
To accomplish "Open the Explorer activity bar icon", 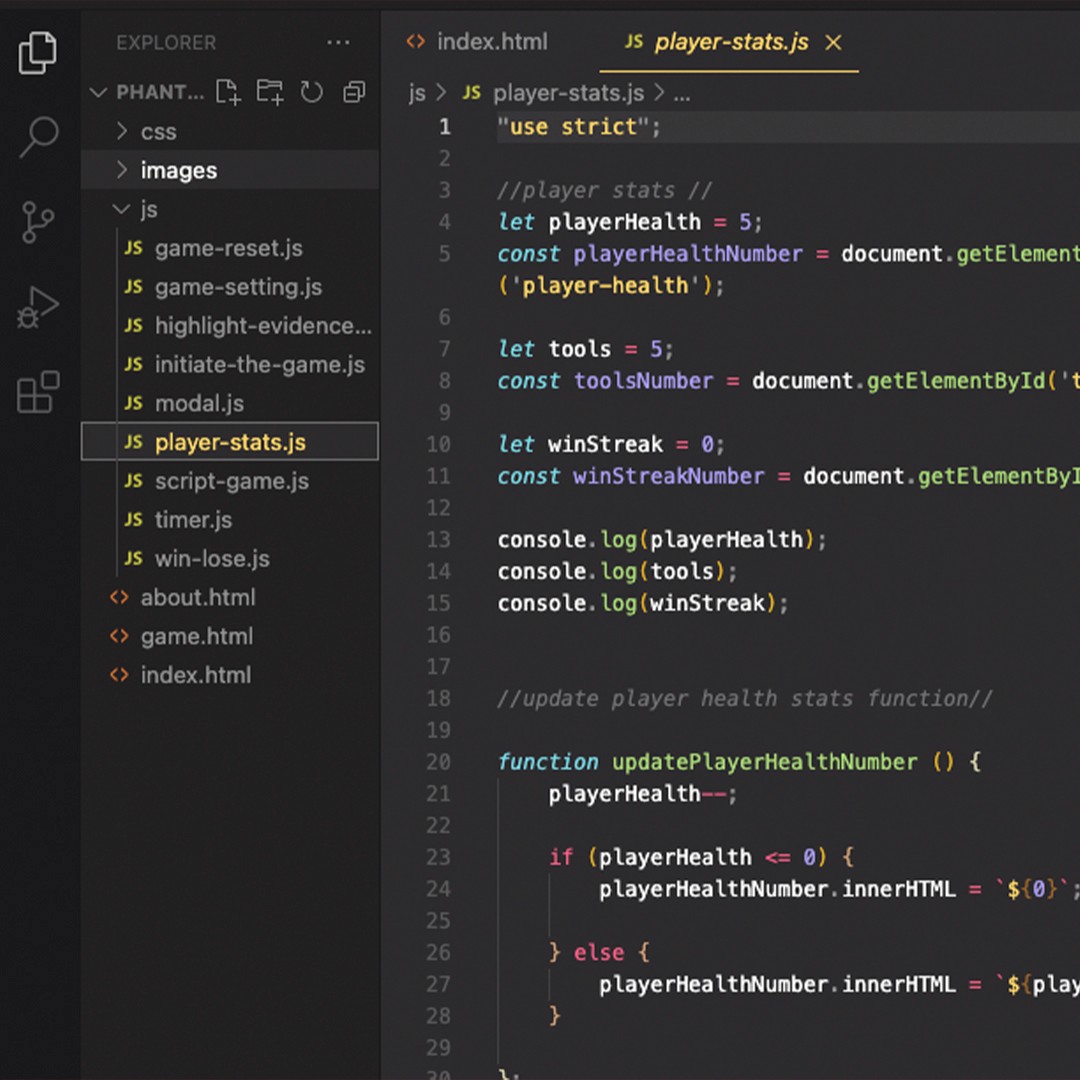I will pos(38,52).
